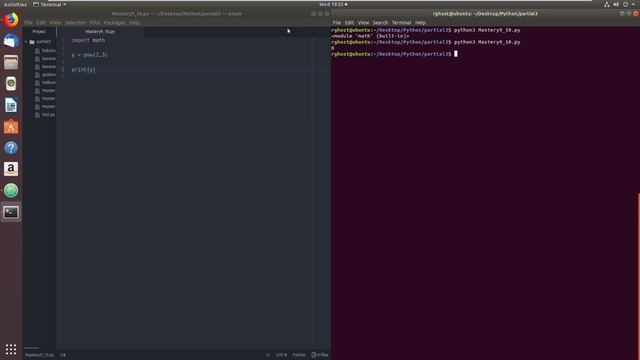This screenshot has height=360, width=640.
Task: Open the Files manager dock icon
Action: click(11, 62)
